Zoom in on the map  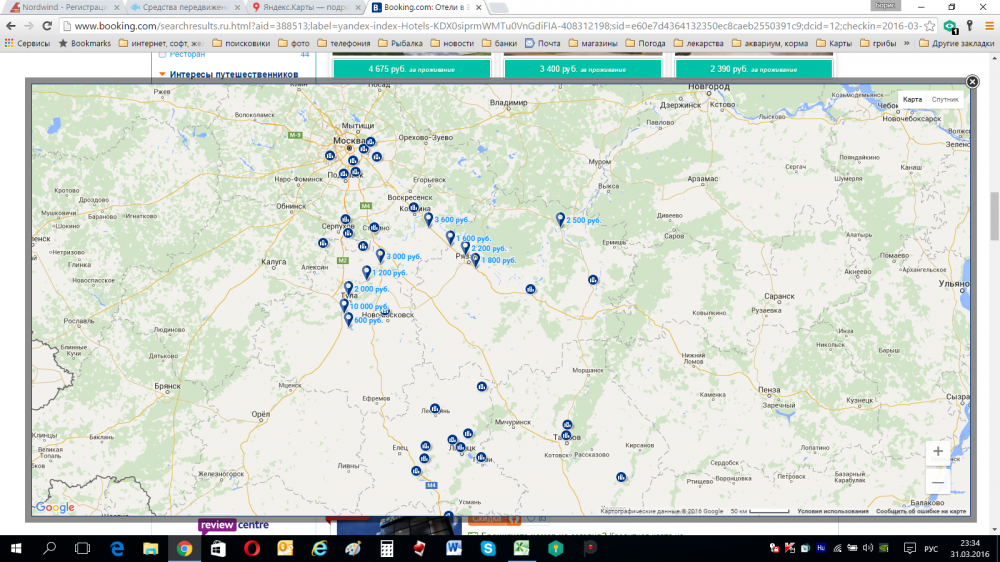(937, 452)
